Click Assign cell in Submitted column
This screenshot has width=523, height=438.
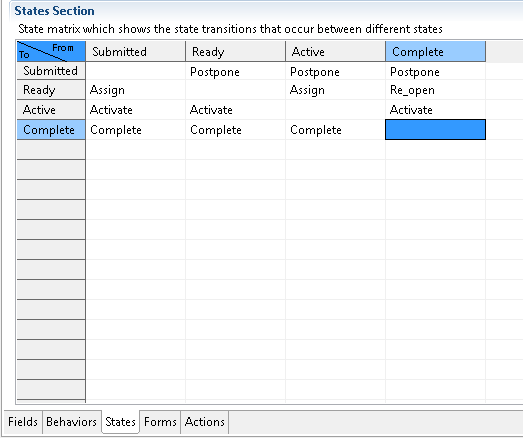point(135,90)
